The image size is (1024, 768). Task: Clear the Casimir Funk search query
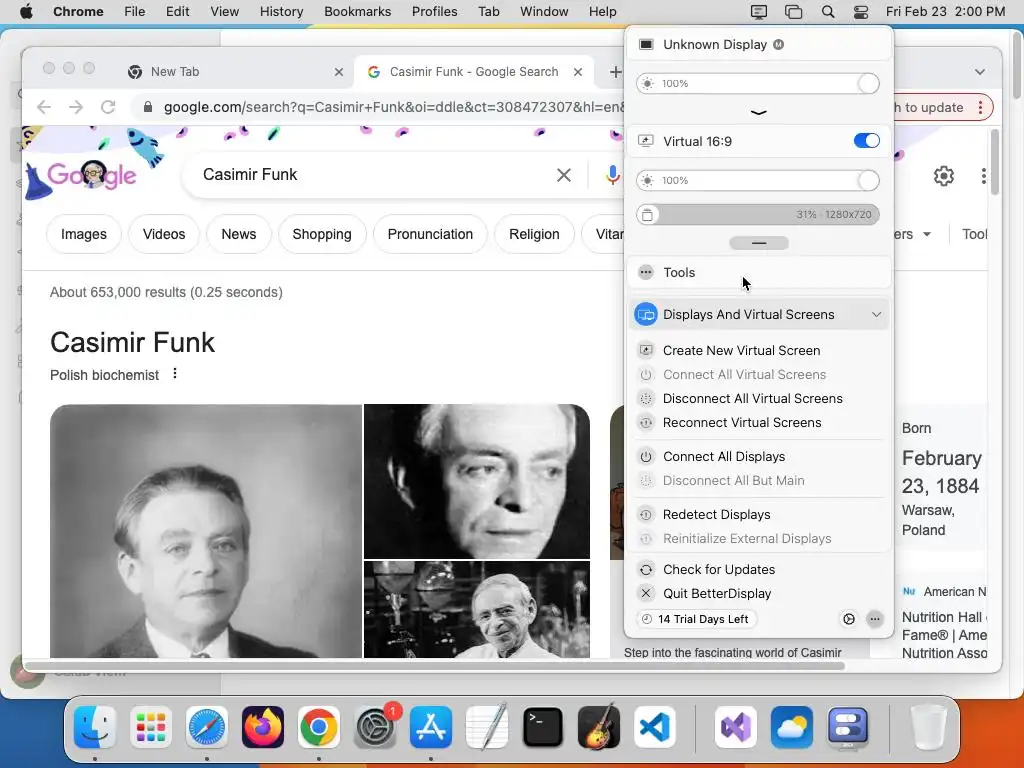pyautogui.click(x=564, y=174)
